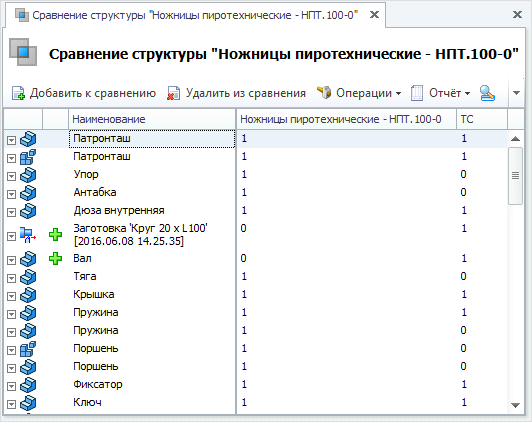This screenshot has width=532, height=422.
Task: Click the Отчёт report sheet icon
Action: (x=417, y=93)
